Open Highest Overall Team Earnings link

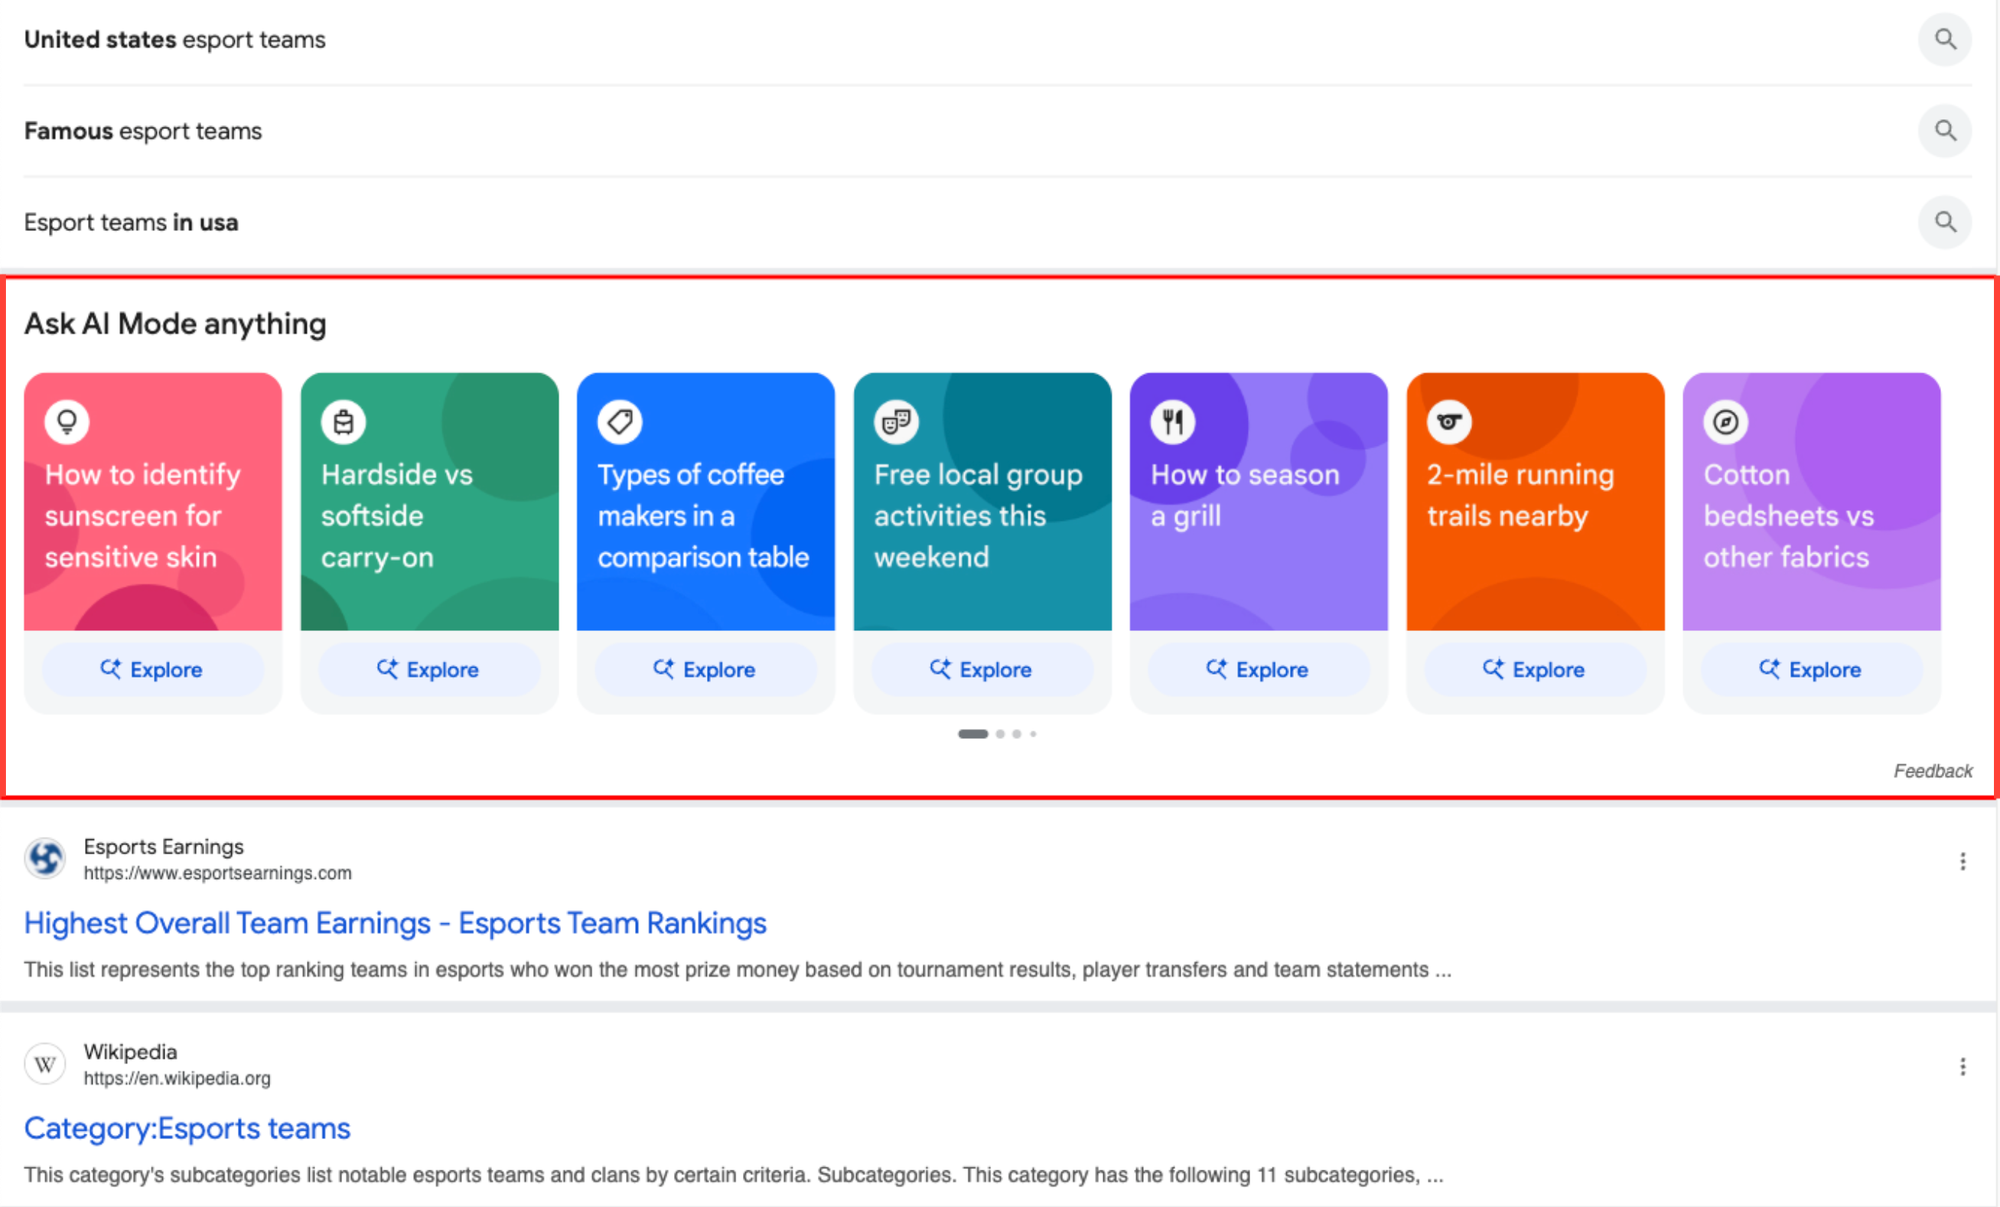(x=395, y=923)
